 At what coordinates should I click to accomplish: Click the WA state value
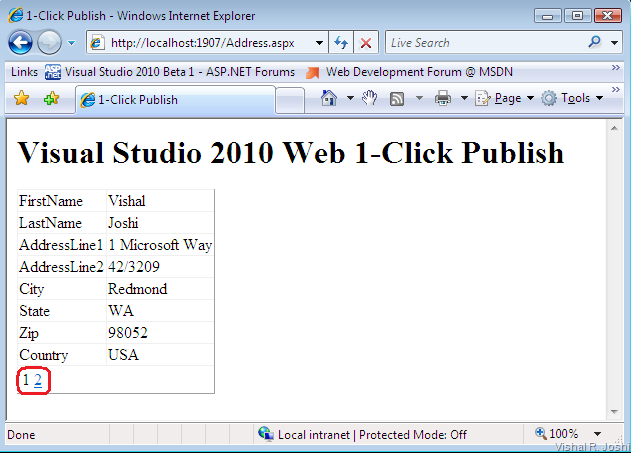coord(121,311)
